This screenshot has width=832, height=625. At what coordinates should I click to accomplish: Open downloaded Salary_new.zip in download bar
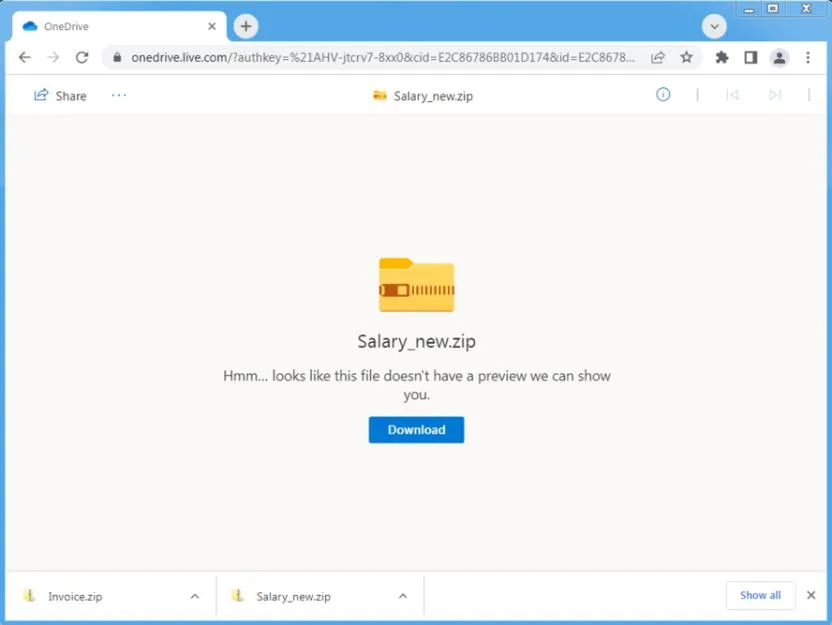293,596
